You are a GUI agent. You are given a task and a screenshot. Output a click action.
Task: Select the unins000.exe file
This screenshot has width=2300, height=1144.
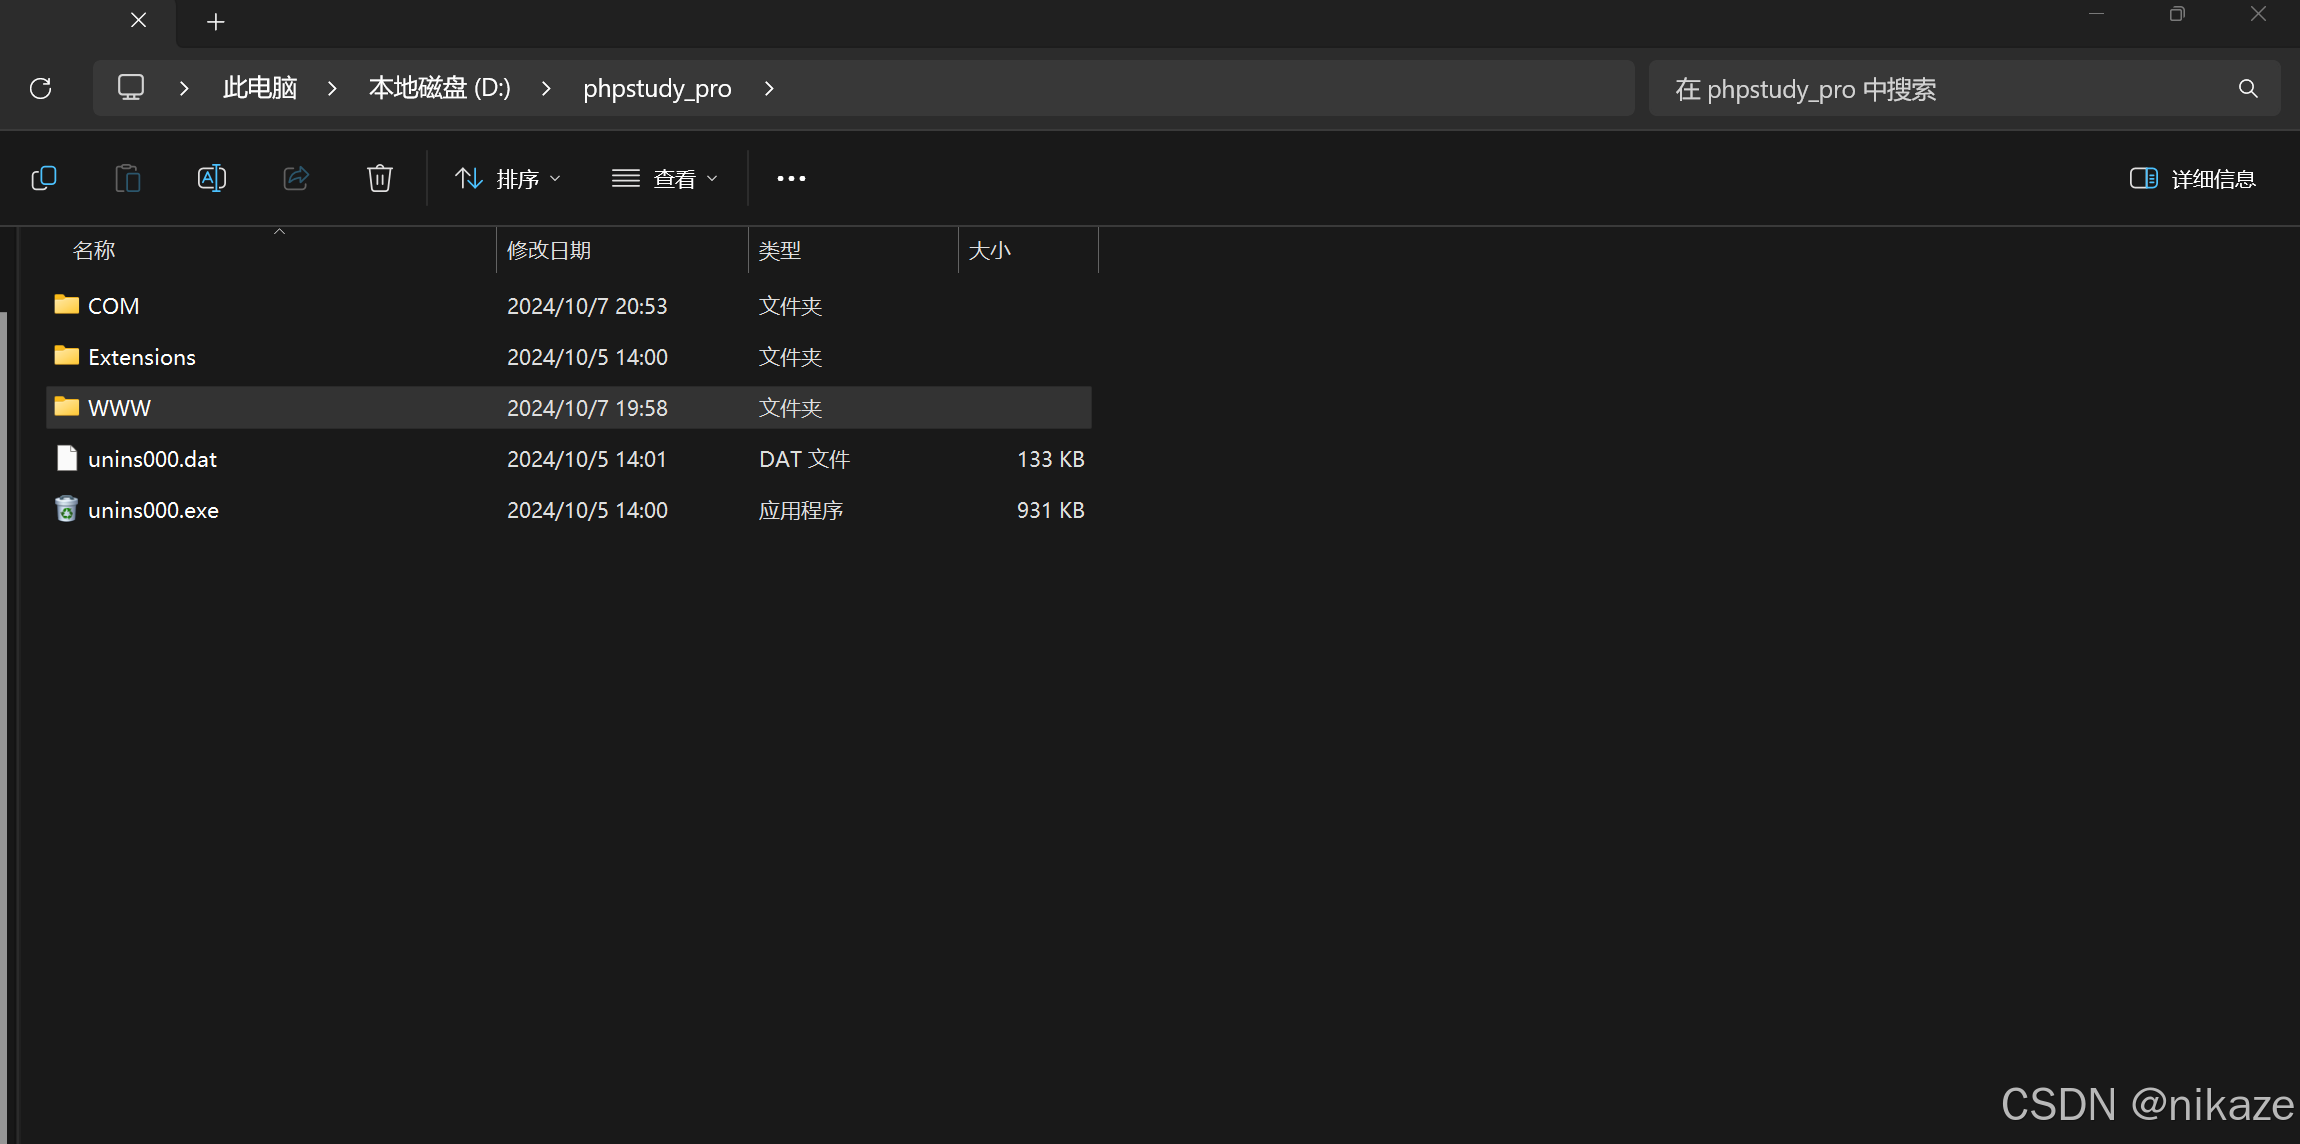(x=153, y=510)
